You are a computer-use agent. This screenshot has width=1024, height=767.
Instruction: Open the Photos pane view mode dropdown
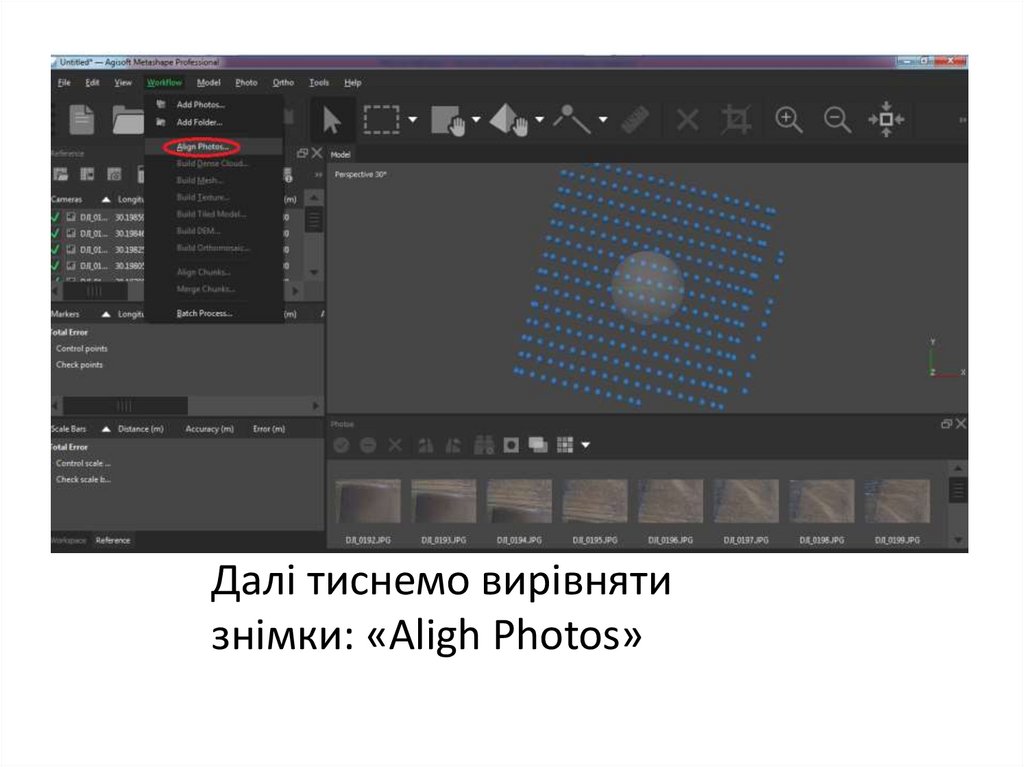[x=585, y=443]
